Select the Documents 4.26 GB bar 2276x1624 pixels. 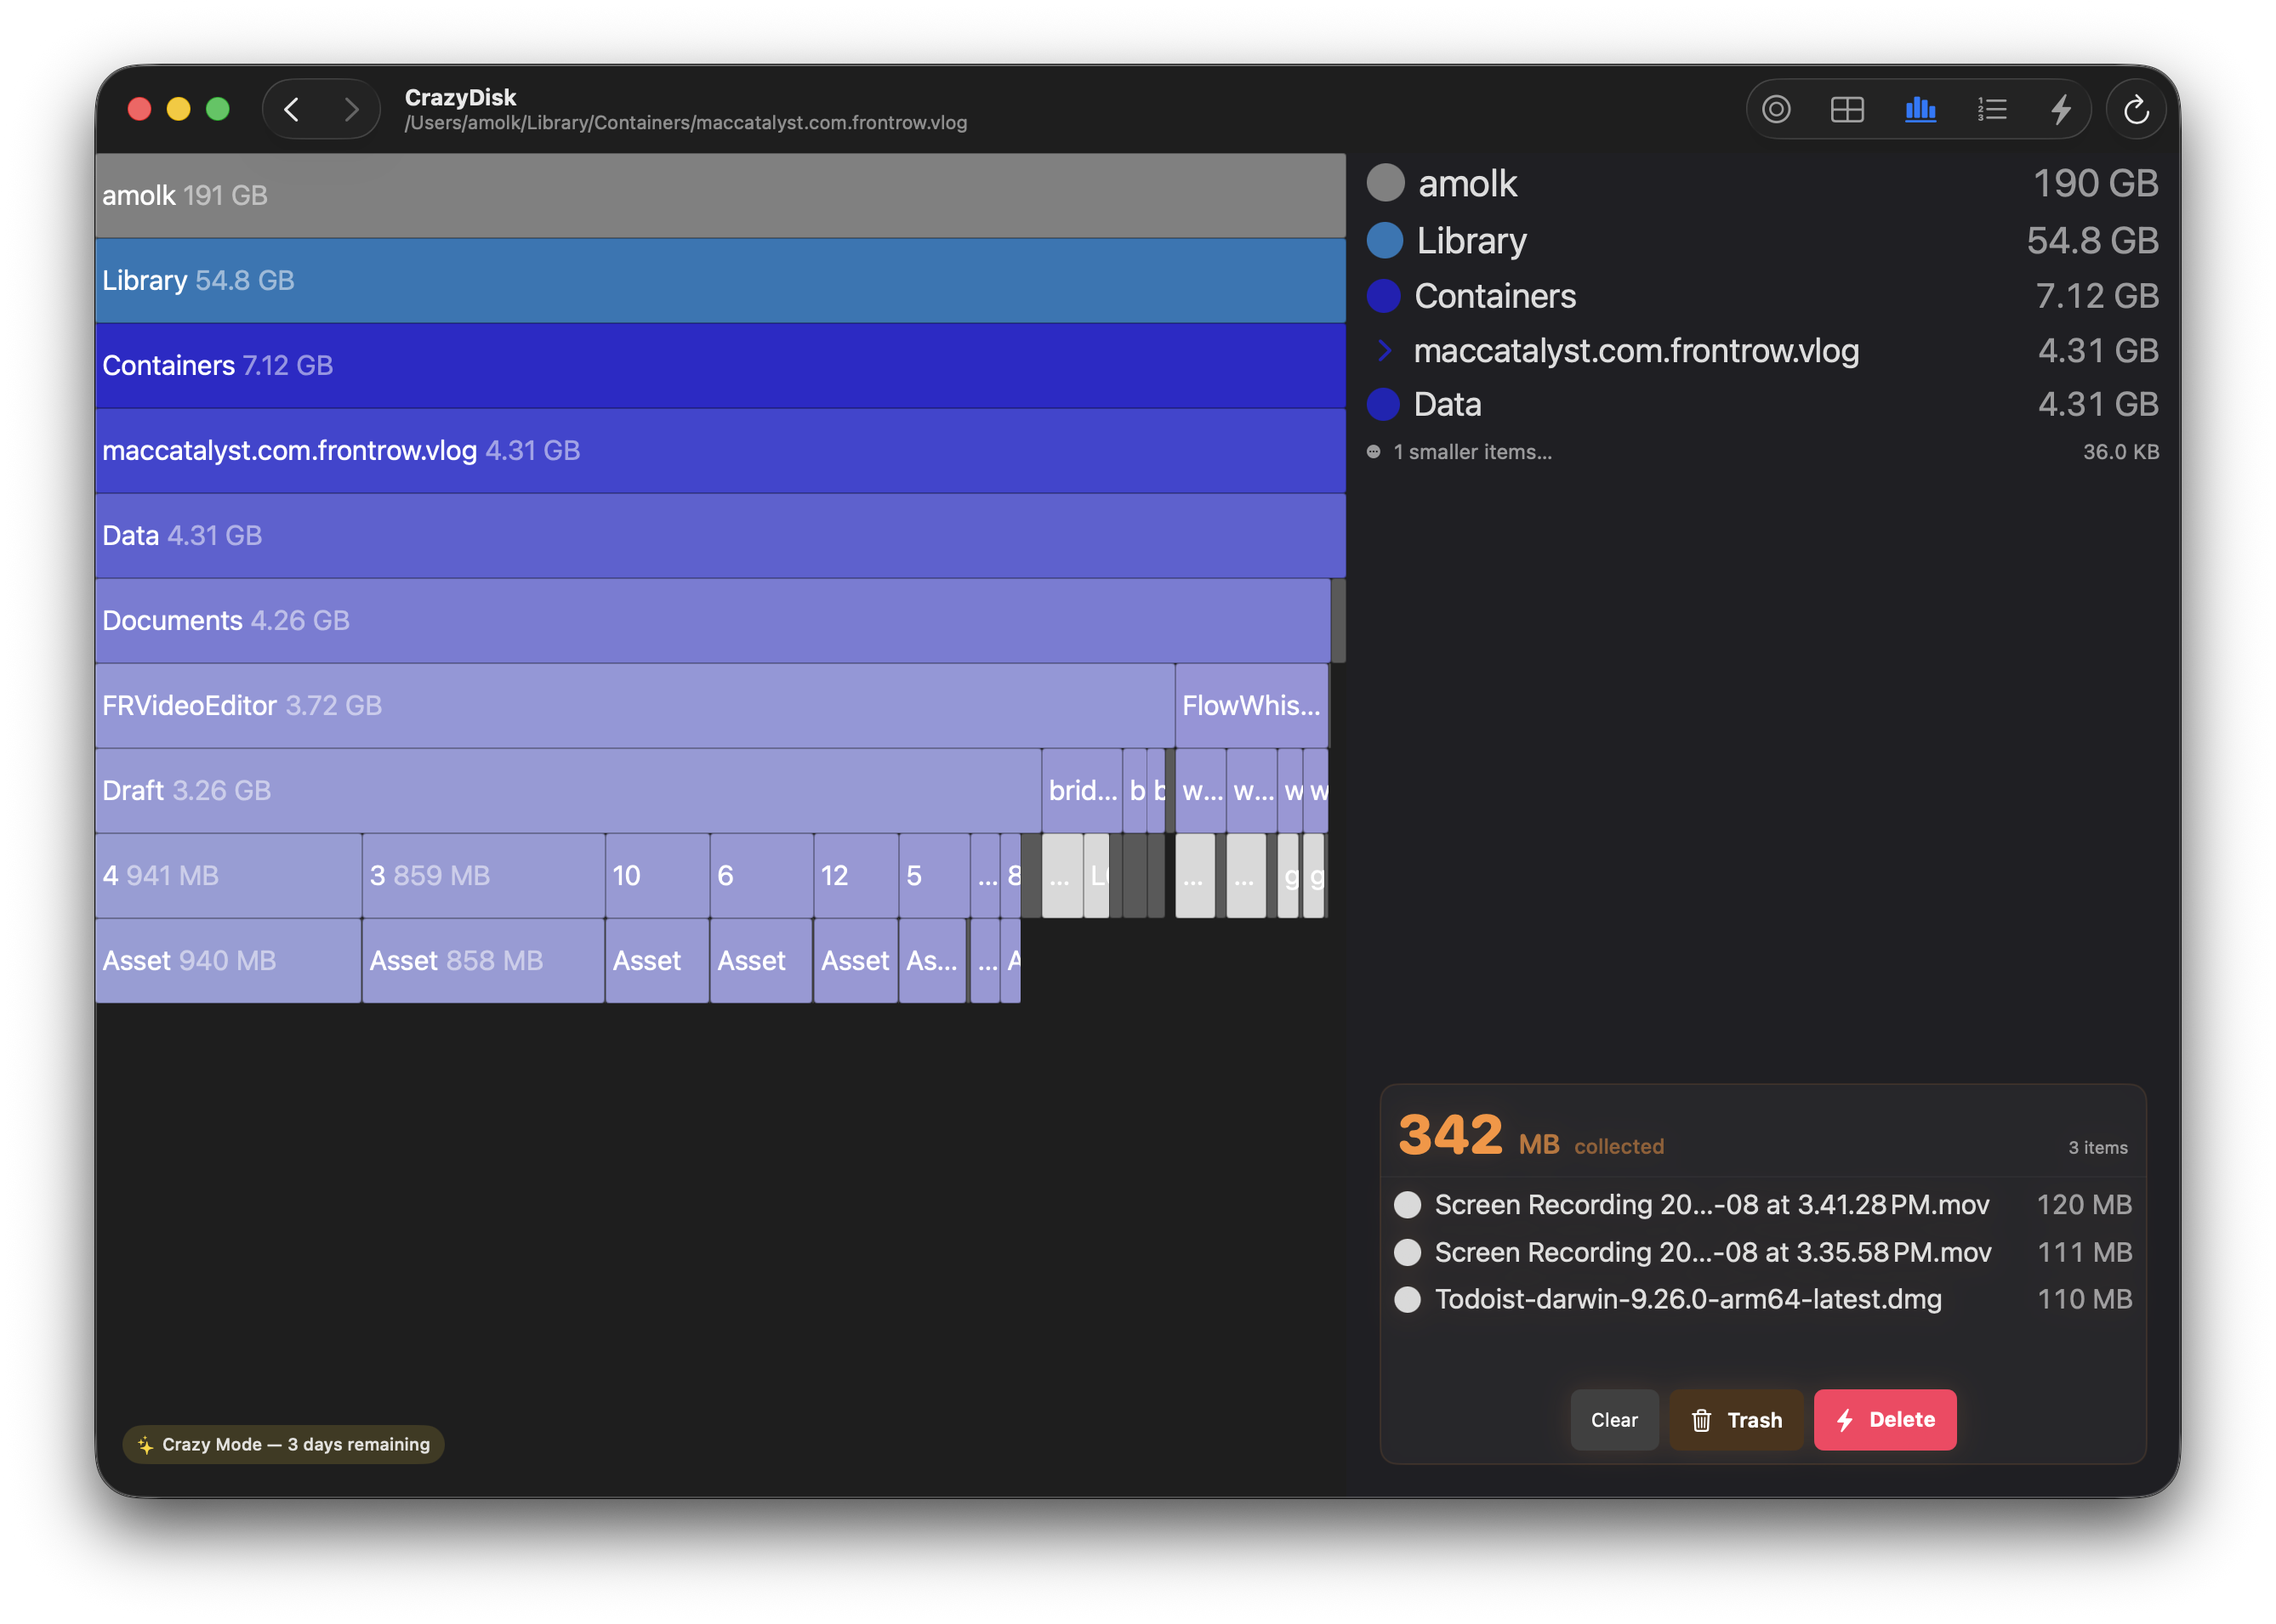(x=712, y=621)
